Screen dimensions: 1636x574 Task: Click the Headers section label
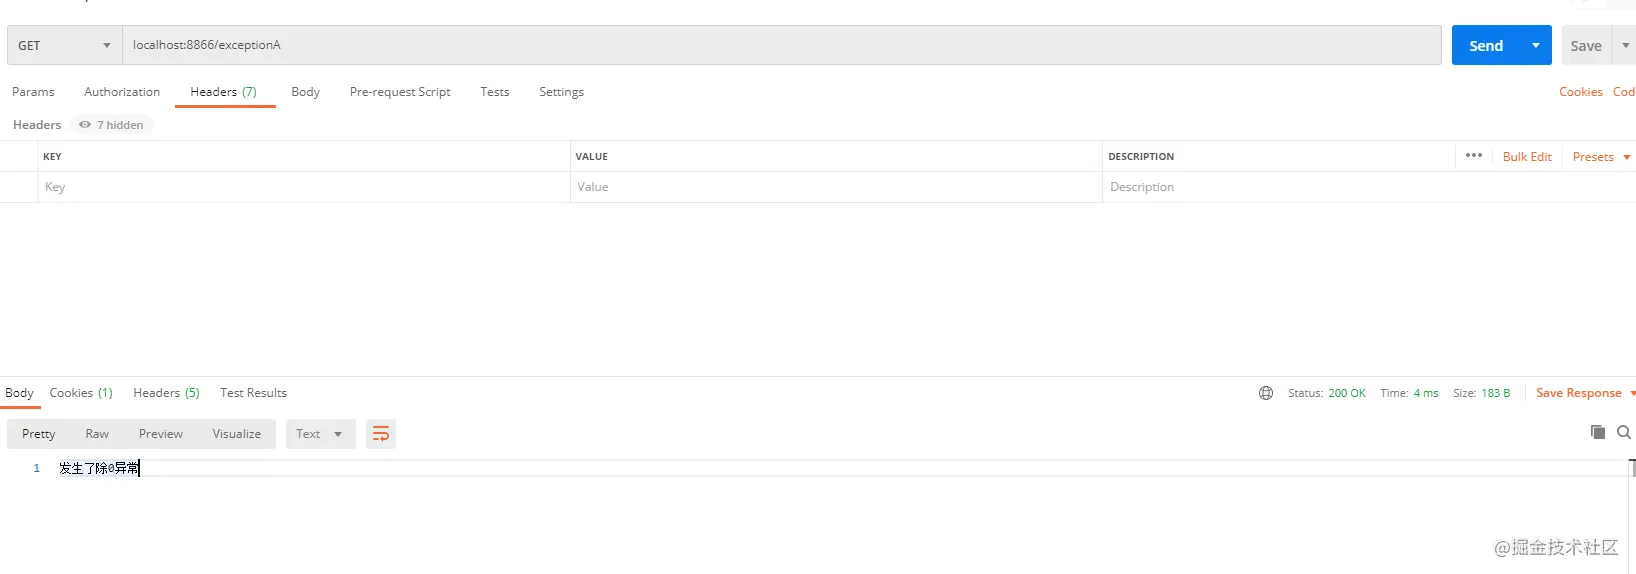(x=37, y=125)
